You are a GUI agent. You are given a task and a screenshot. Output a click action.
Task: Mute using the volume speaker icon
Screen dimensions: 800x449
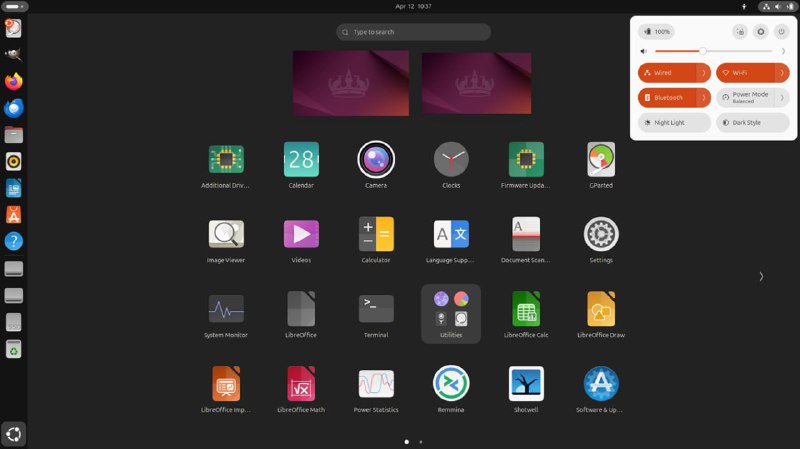[644, 51]
